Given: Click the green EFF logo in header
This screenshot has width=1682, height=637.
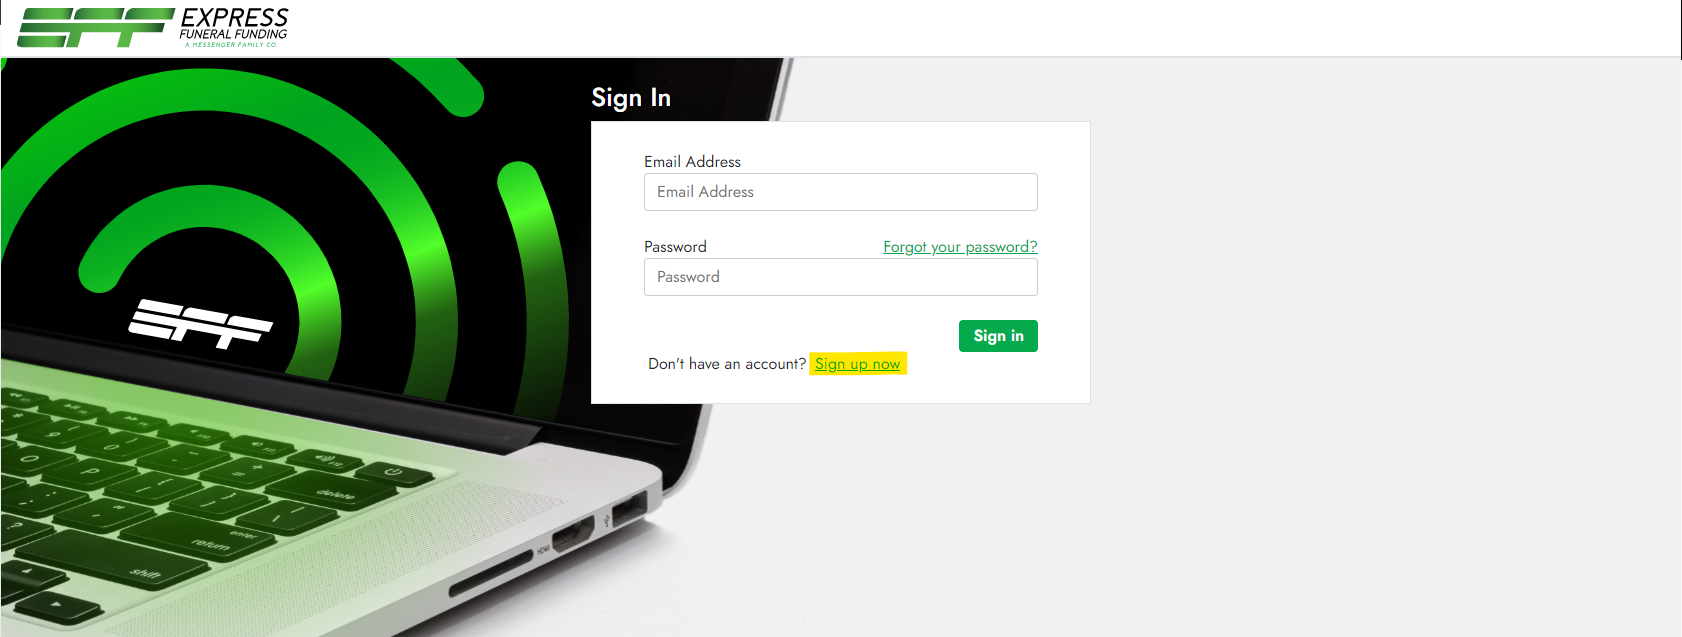Looking at the screenshot, I should tap(95, 28).
